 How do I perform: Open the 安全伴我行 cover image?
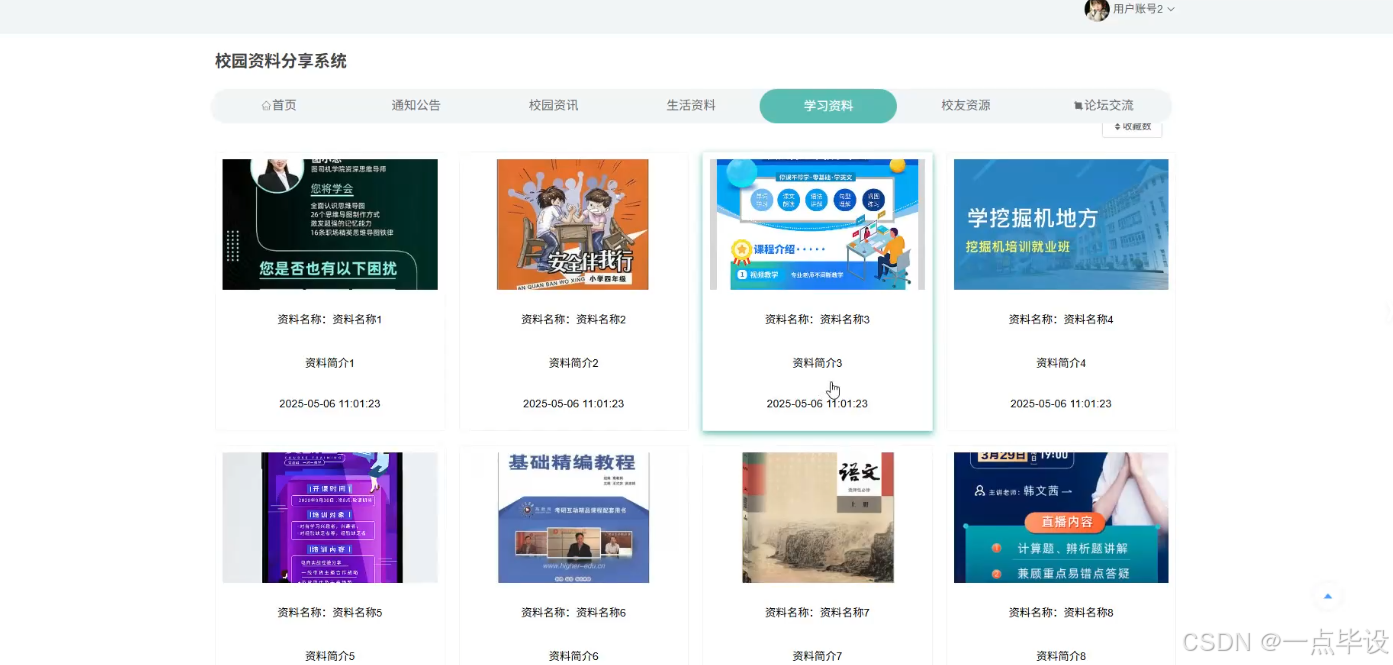[x=573, y=224]
